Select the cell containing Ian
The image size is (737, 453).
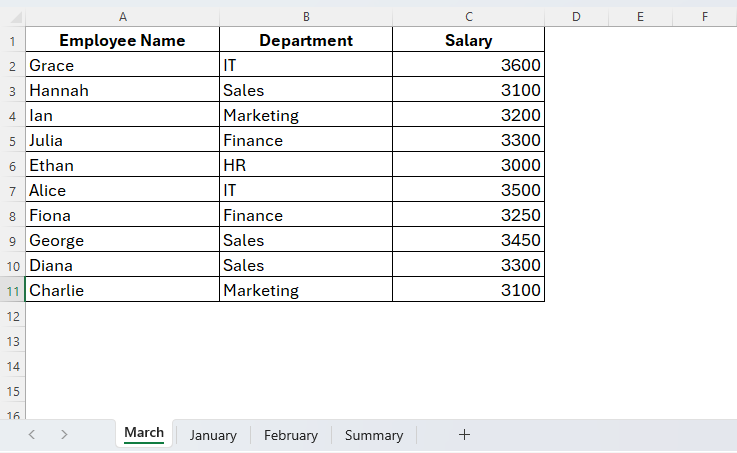tap(123, 115)
